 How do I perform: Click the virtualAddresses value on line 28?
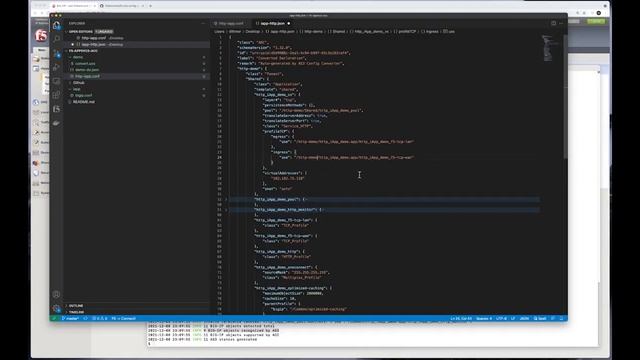(288, 178)
